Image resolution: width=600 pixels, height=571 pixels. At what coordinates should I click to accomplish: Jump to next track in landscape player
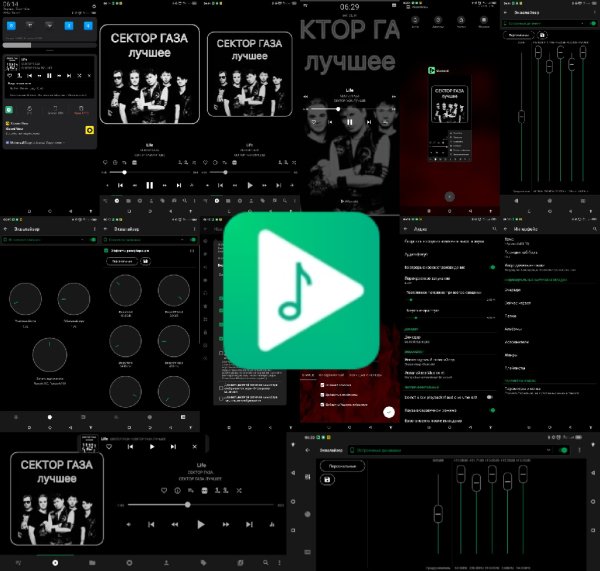pyautogui.click(x=249, y=524)
